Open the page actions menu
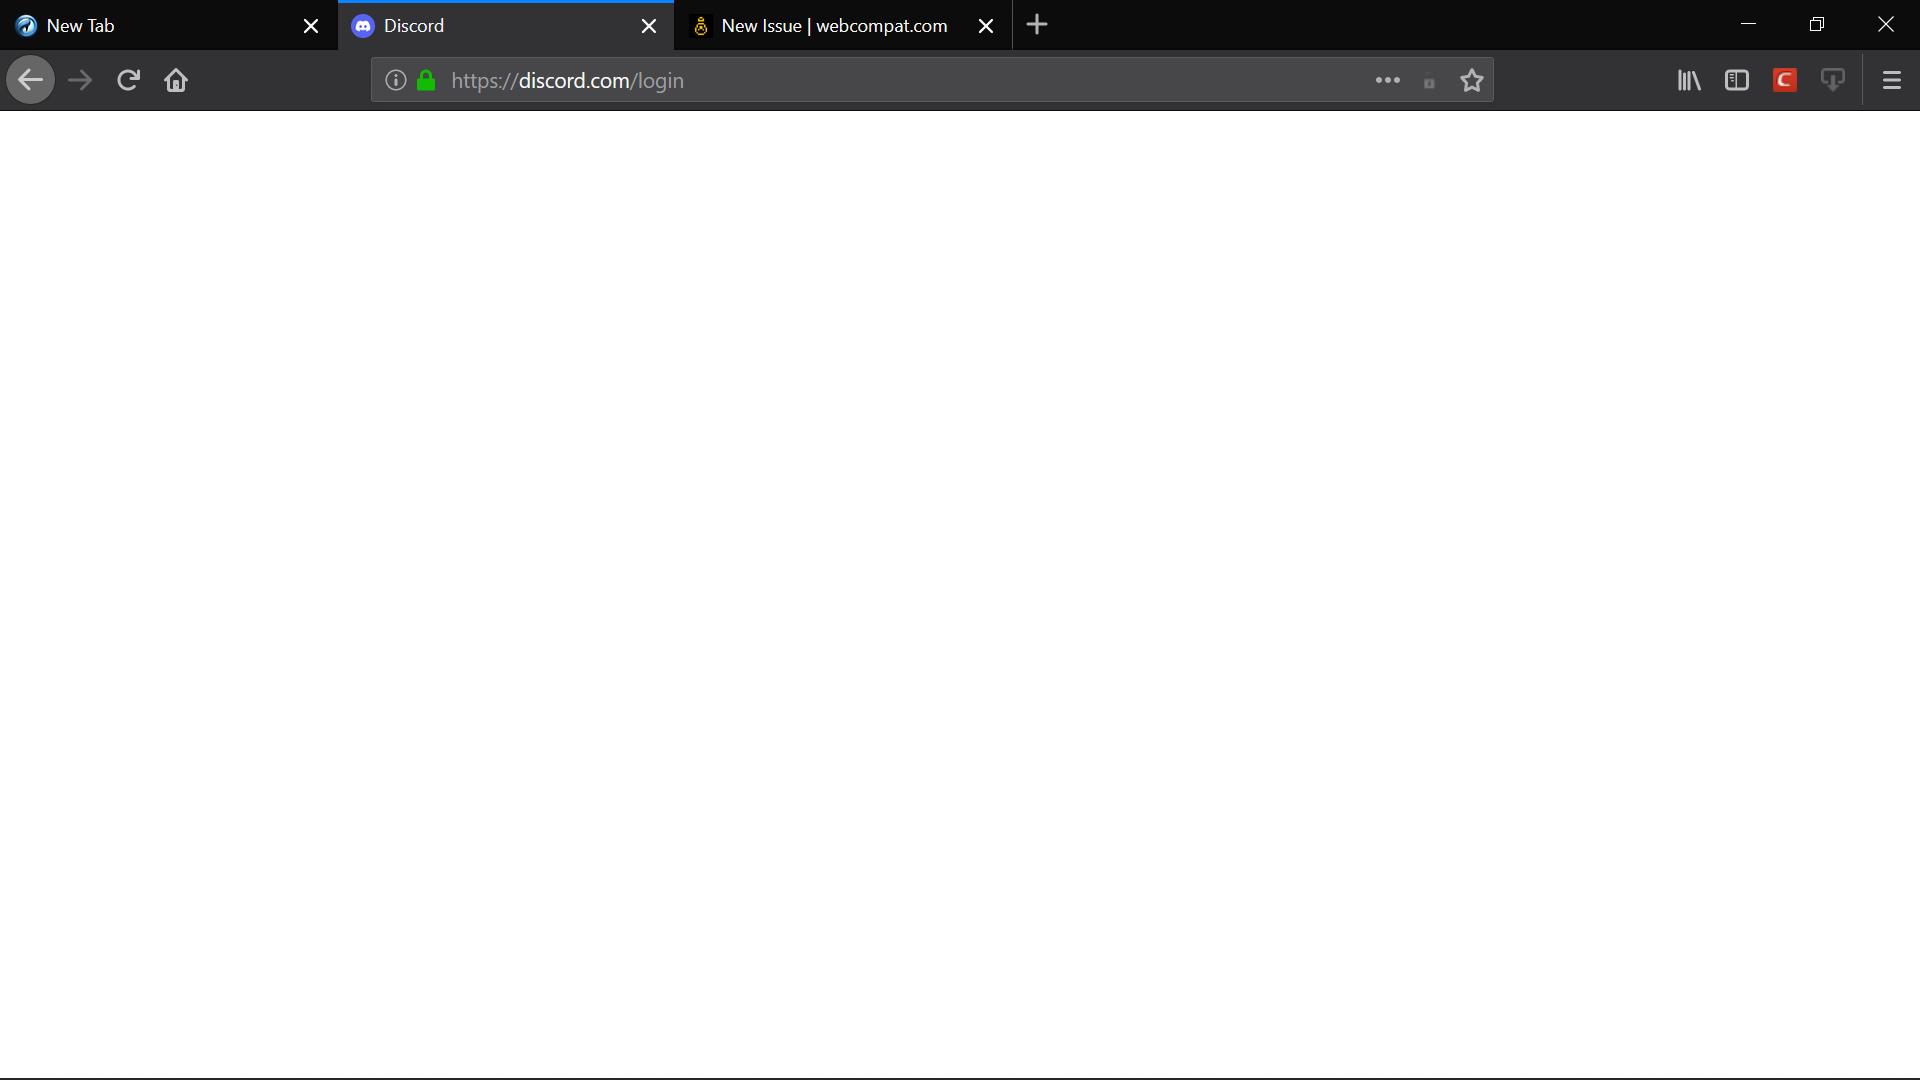 pyautogui.click(x=1389, y=80)
